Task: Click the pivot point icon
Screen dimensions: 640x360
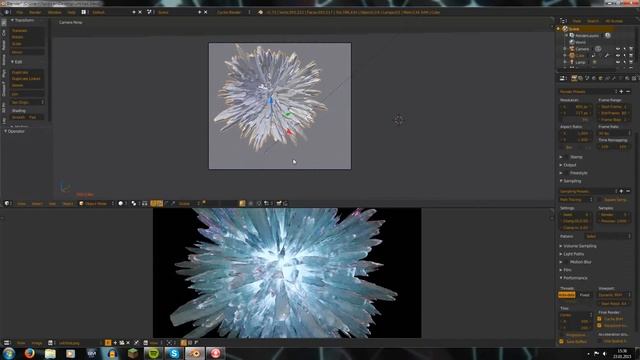Action: [134, 203]
